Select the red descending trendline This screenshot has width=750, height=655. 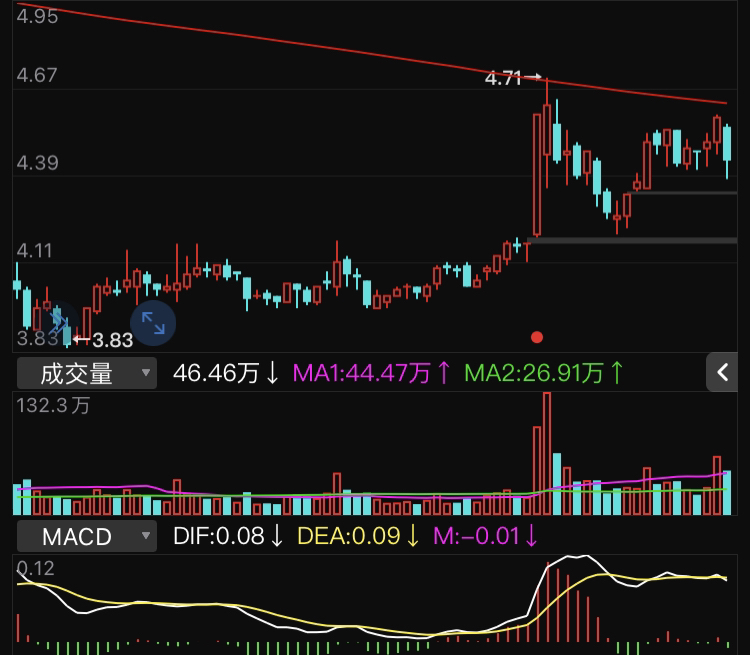click(371, 53)
